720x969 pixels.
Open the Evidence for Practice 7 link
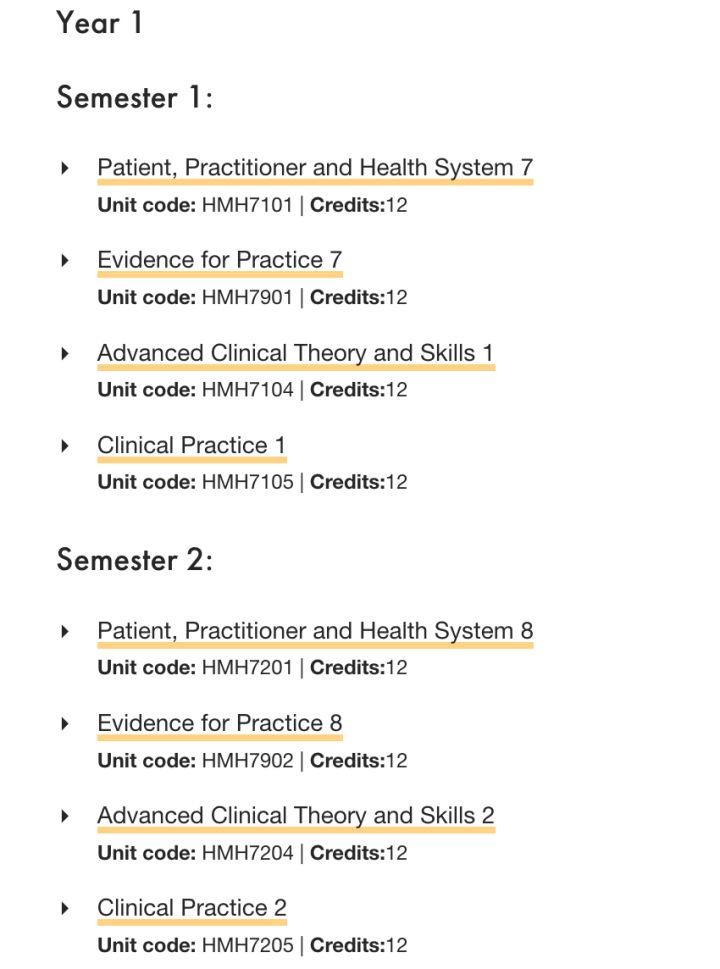[x=220, y=261]
